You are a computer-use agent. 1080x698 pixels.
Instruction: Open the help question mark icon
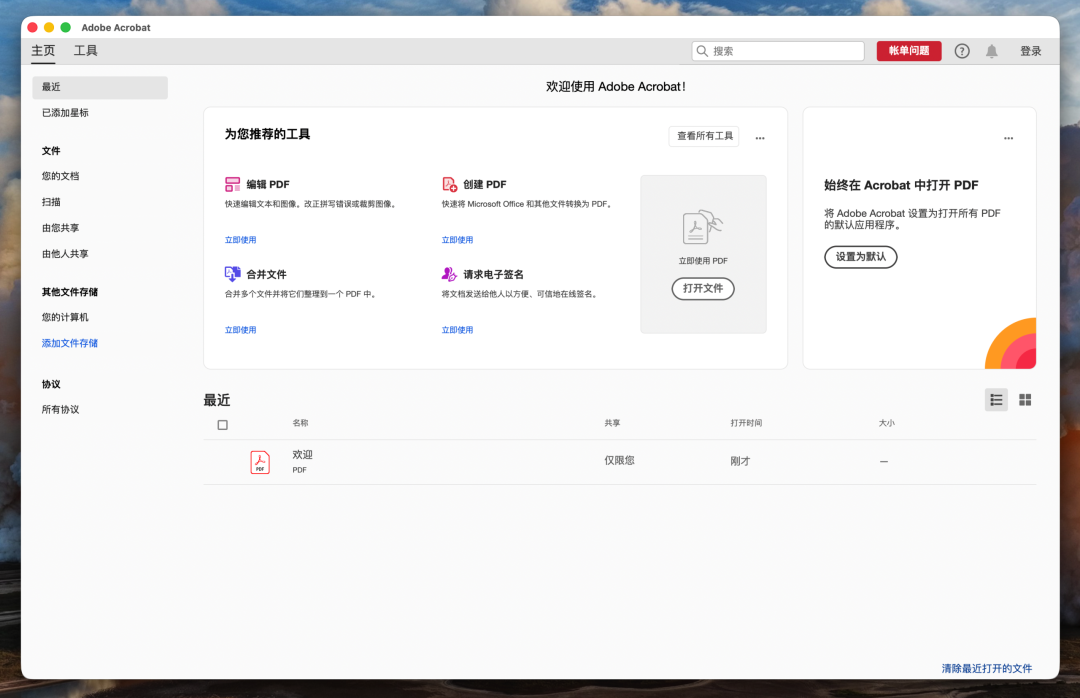(962, 51)
